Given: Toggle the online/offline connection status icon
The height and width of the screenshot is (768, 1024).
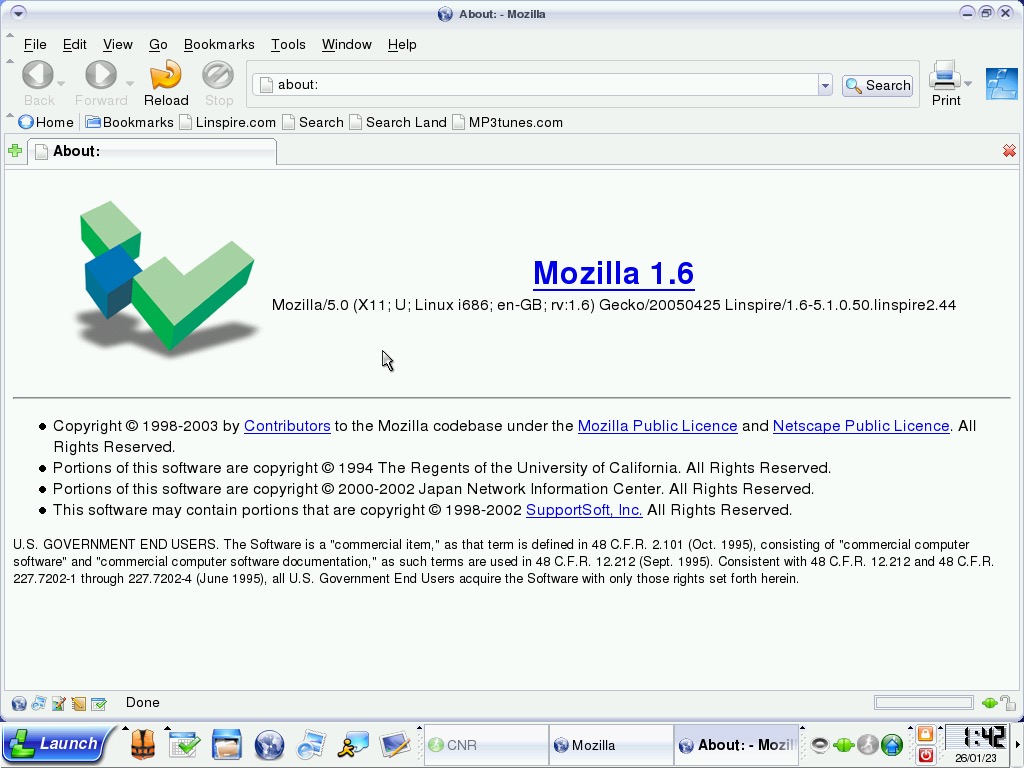Looking at the screenshot, I should click(x=989, y=703).
